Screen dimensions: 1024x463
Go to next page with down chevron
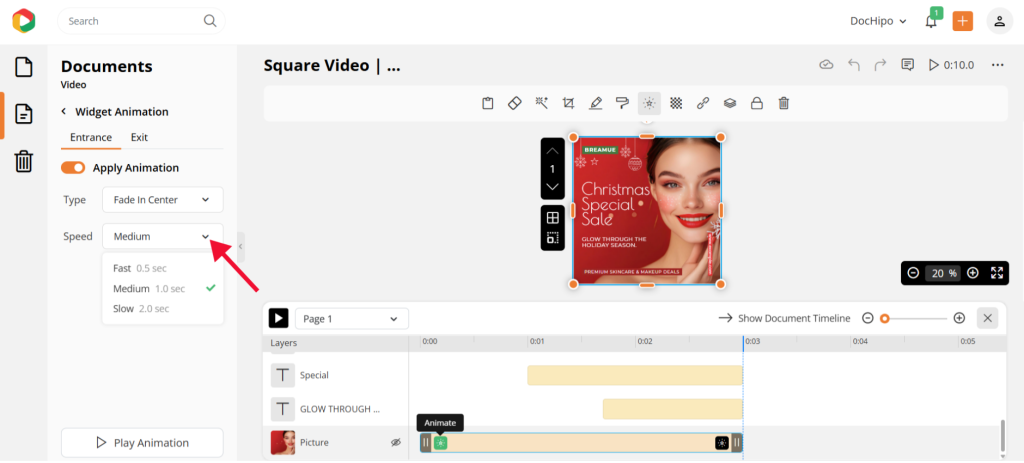(552, 187)
